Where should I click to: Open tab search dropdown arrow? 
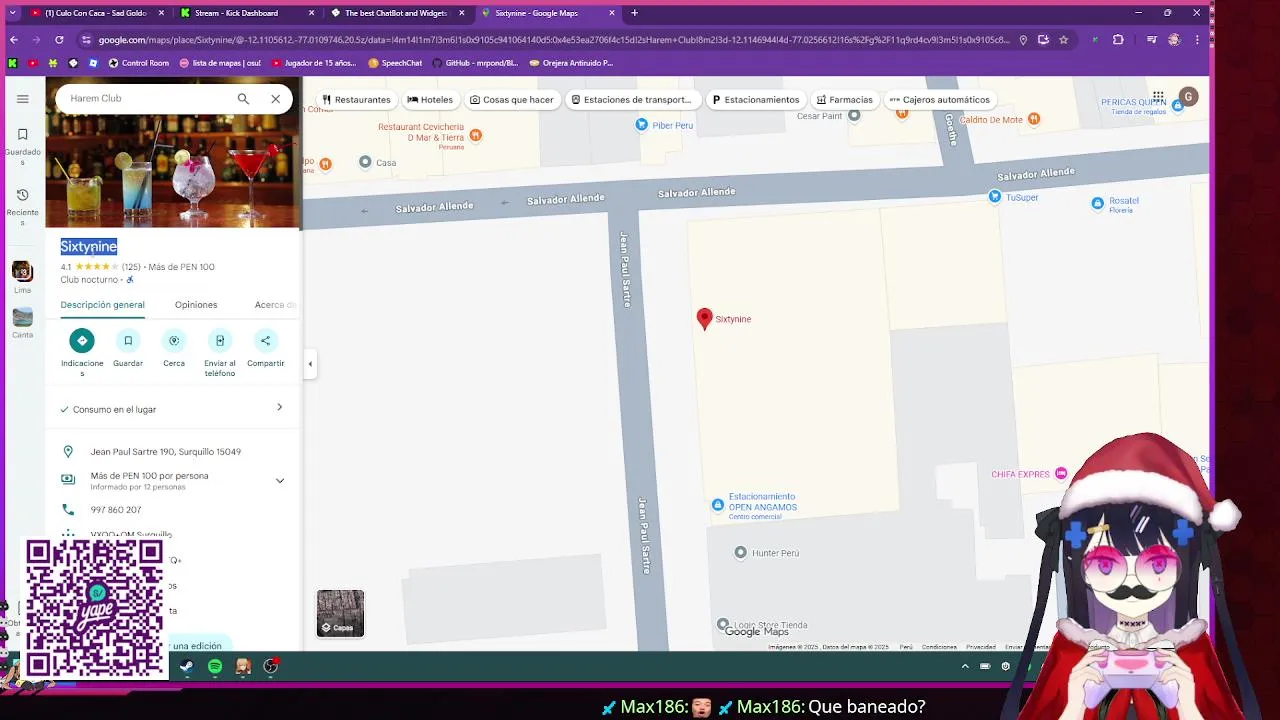tap(12, 13)
